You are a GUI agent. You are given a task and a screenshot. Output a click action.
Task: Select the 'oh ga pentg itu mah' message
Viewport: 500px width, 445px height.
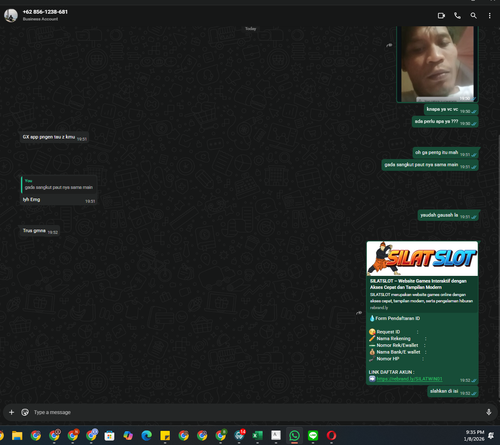[x=446, y=153]
